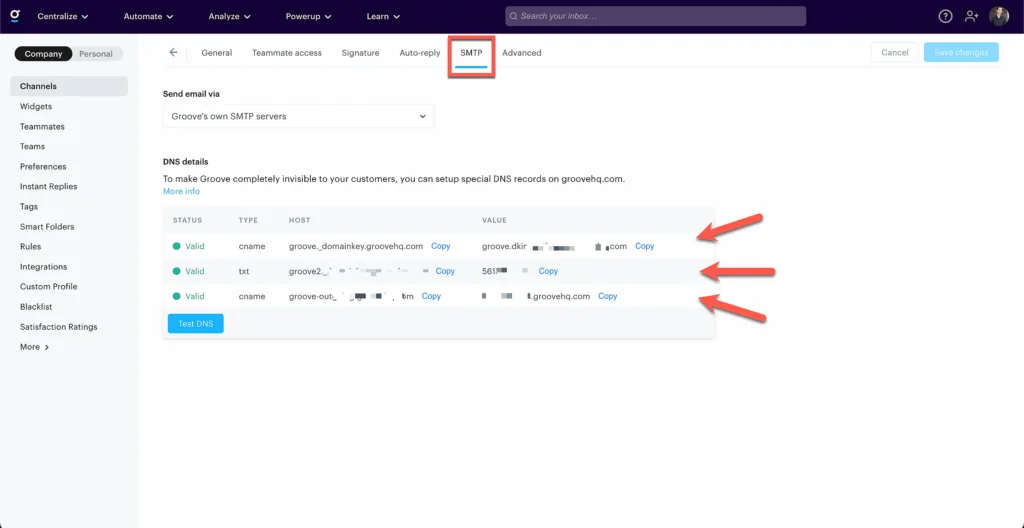Open Smart Folders in the sidebar
1024x528 pixels.
[47, 227]
